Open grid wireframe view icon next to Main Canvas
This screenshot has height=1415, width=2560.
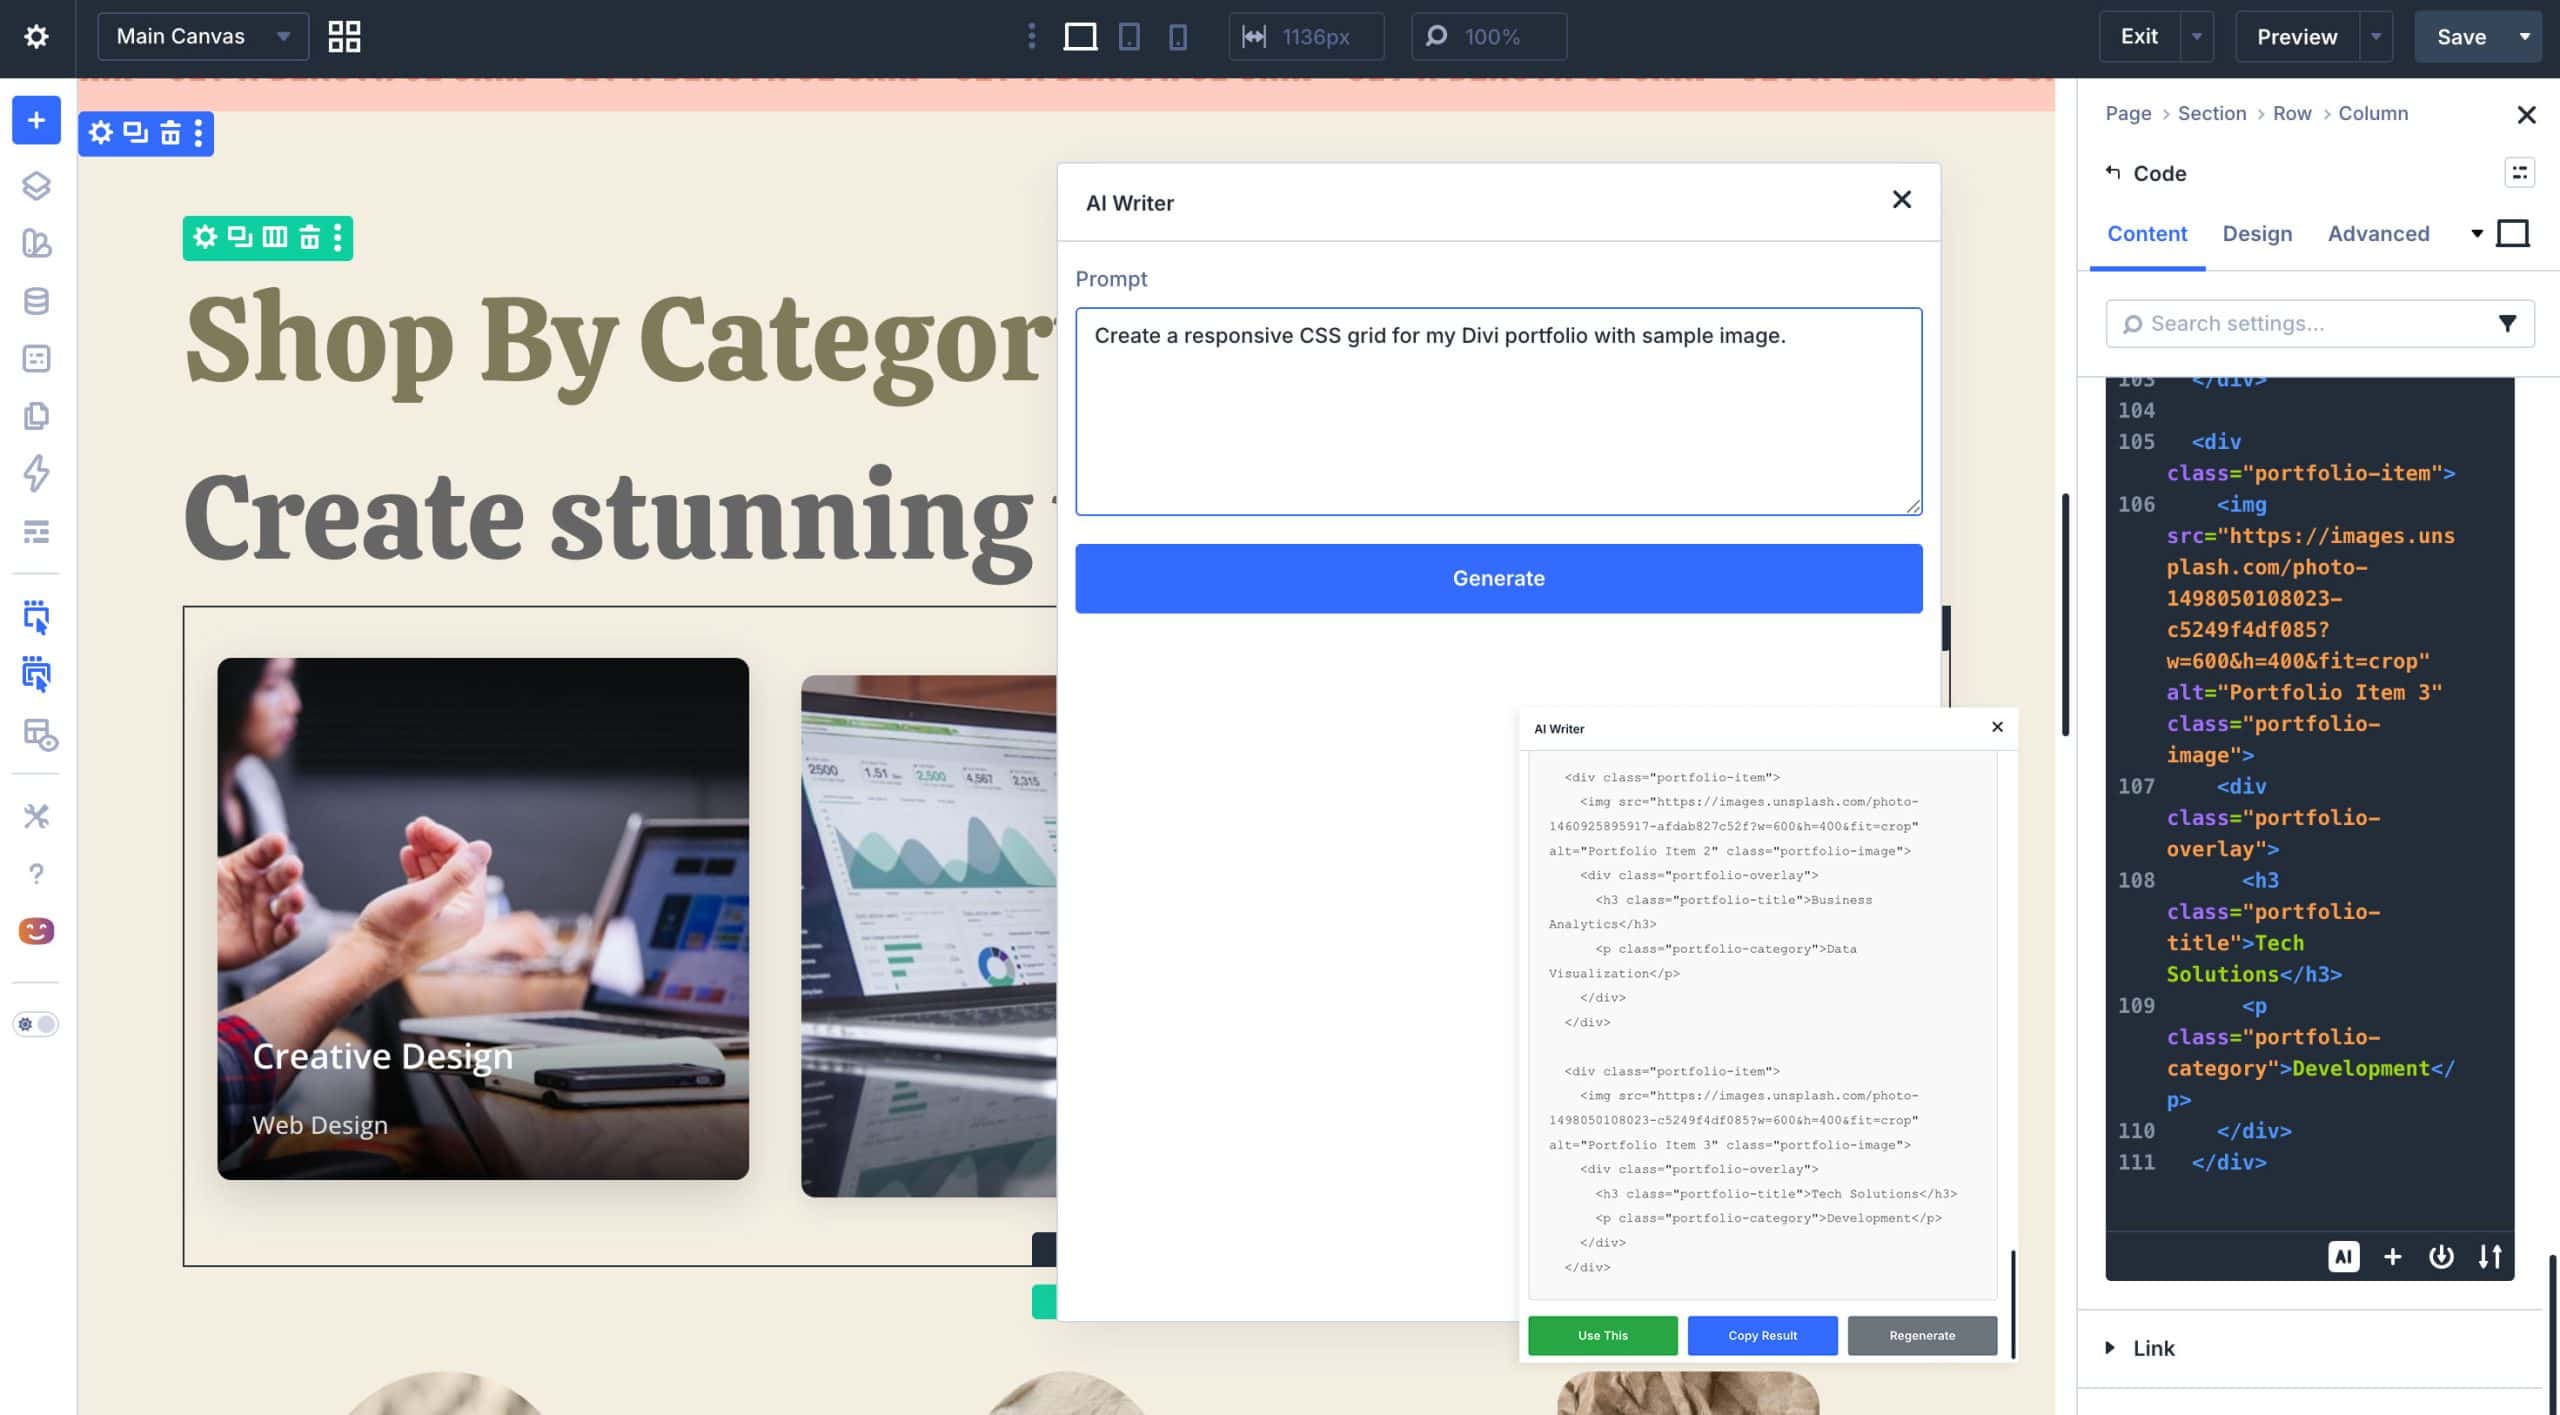coord(344,37)
